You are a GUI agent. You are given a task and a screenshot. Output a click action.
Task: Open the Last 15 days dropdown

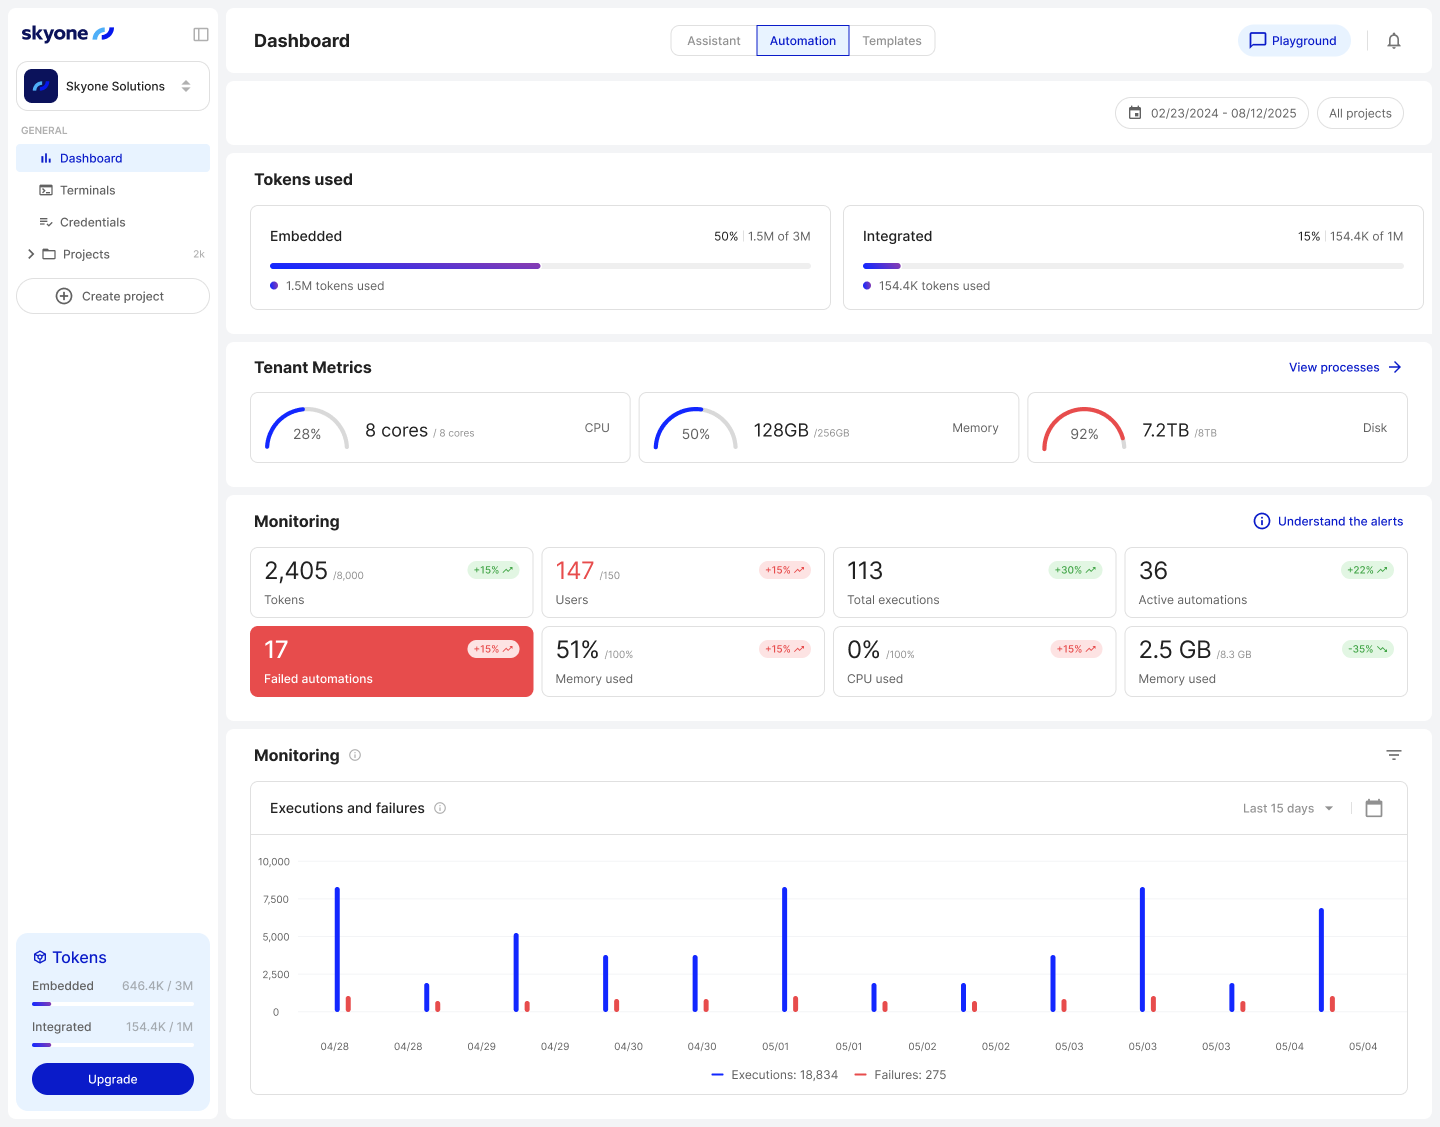pos(1287,808)
